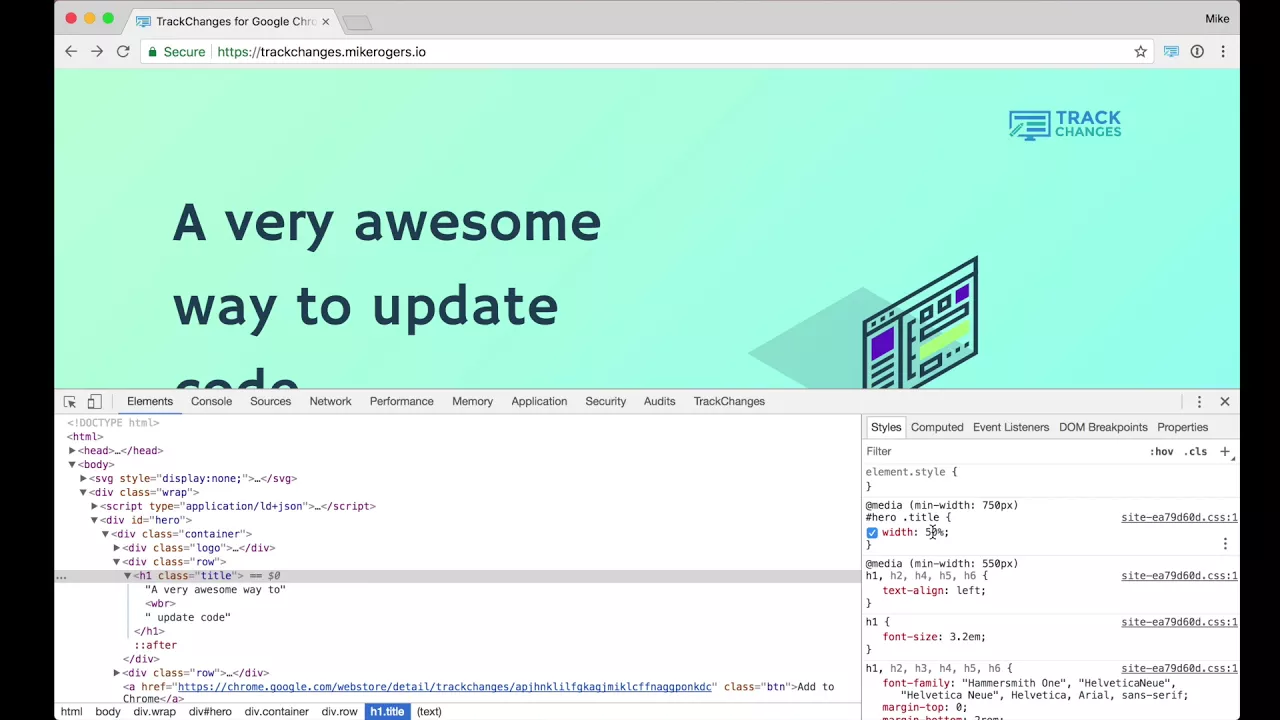Screen dimensions: 1280x720
Task: Select the div.wrap breadcrumb
Action: coord(154,712)
